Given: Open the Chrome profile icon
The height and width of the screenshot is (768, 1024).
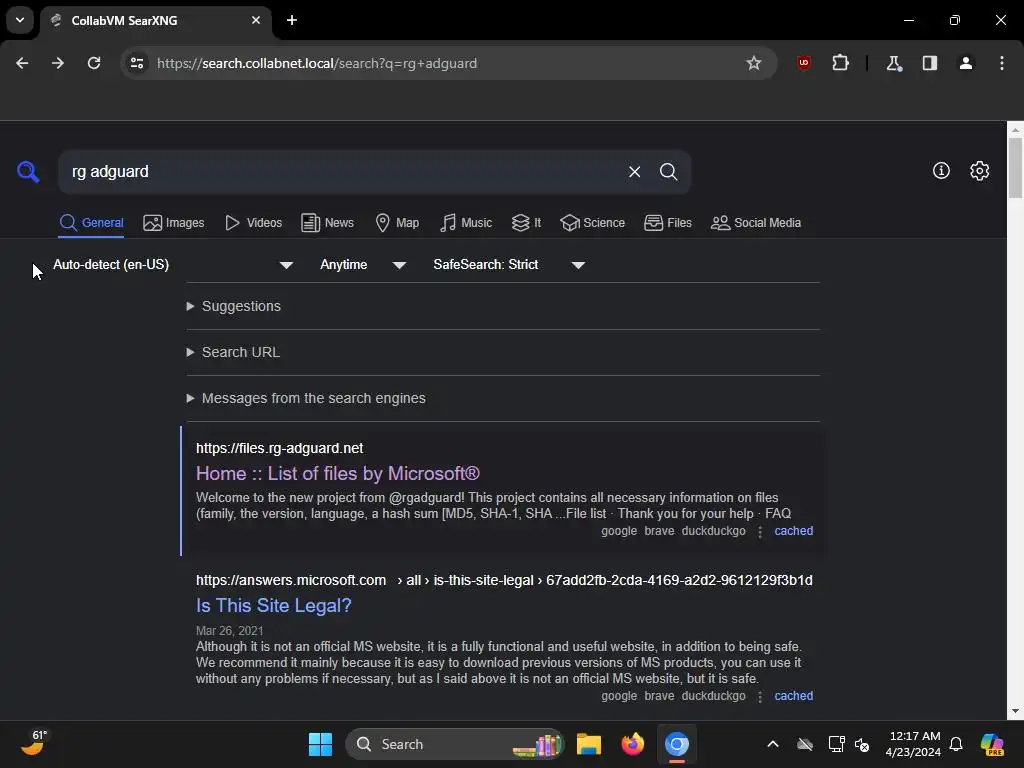Looking at the screenshot, I should coord(966,63).
